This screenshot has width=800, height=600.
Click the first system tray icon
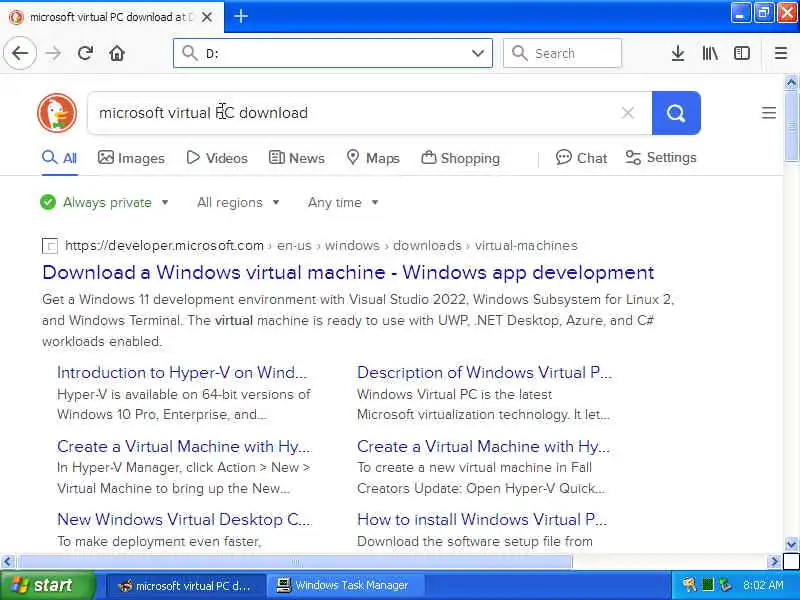[x=689, y=585]
